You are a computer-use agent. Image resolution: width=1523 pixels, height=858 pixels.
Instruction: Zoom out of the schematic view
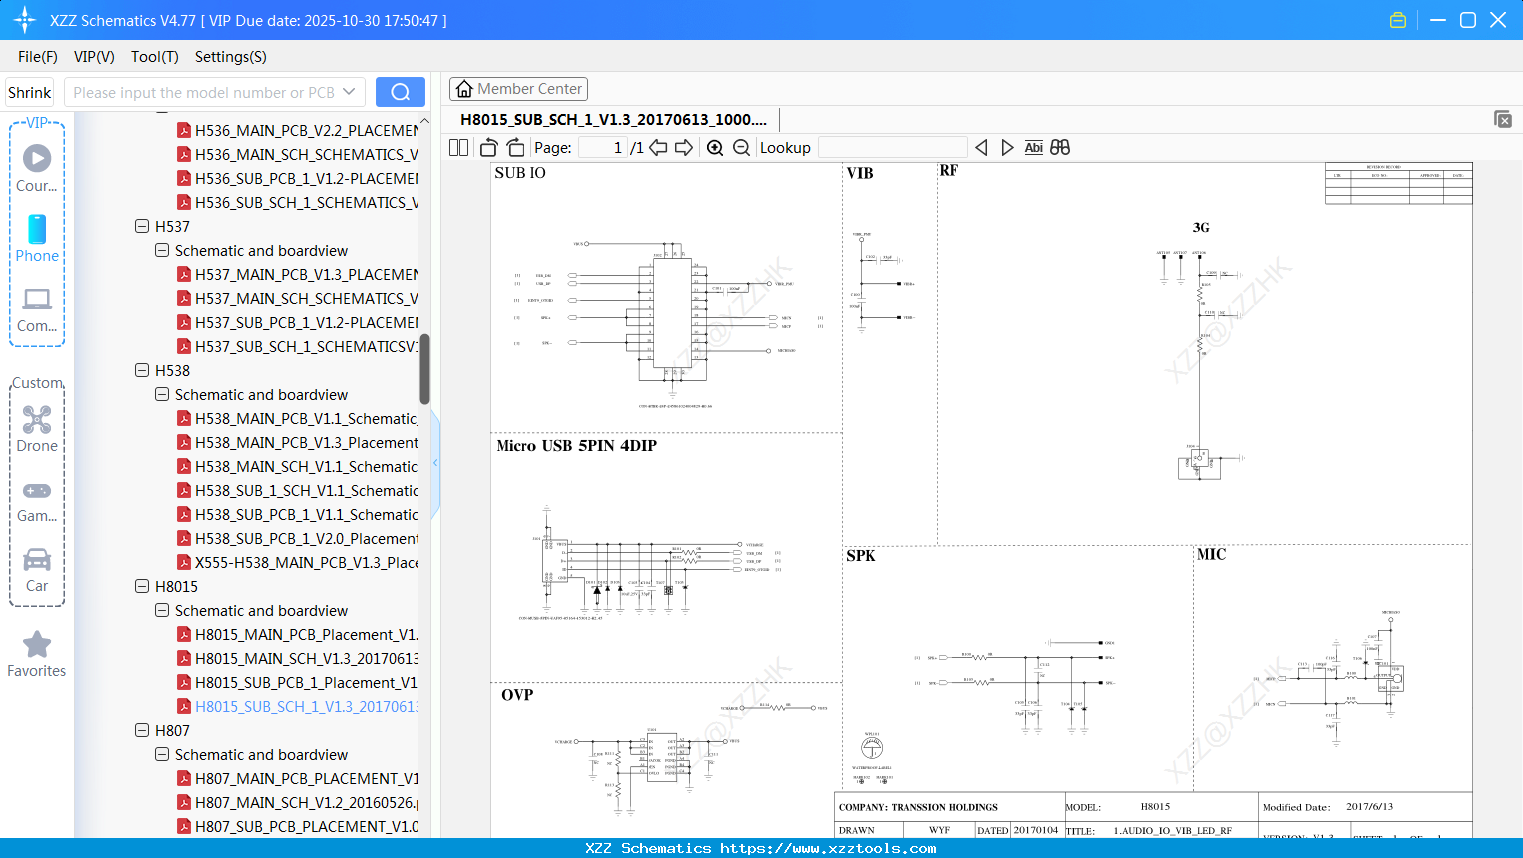(740, 147)
